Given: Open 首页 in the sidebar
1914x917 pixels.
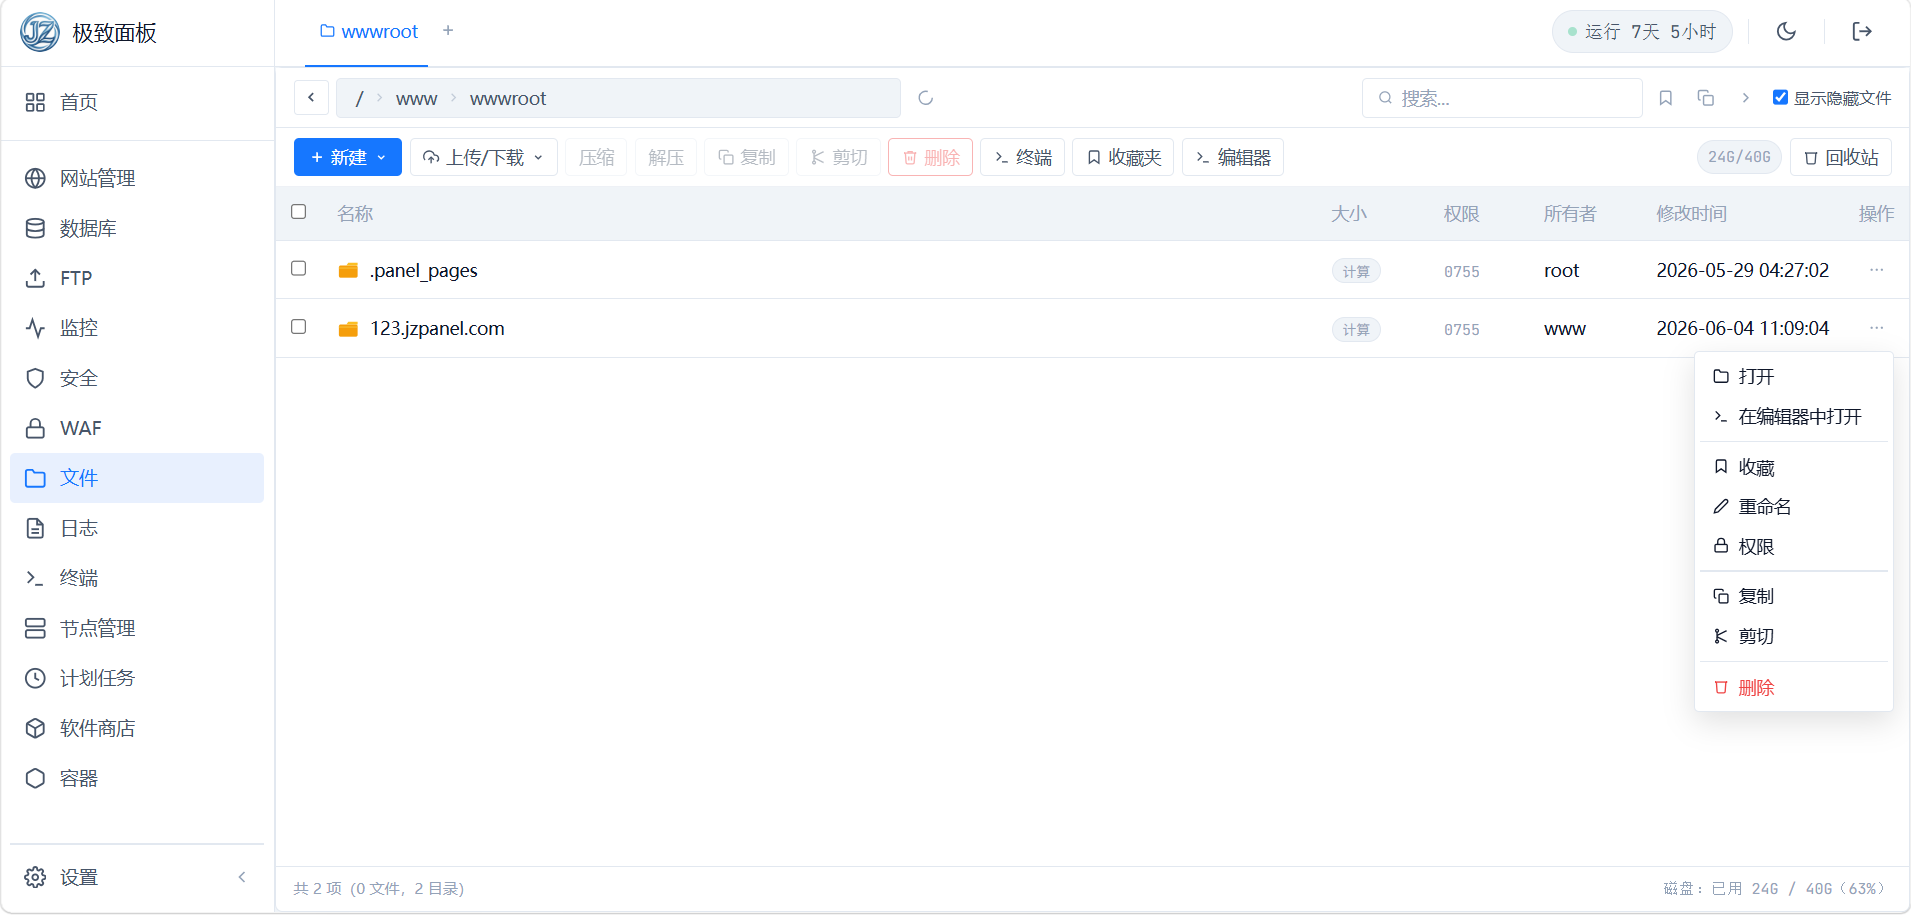Looking at the screenshot, I should point(137,102).
